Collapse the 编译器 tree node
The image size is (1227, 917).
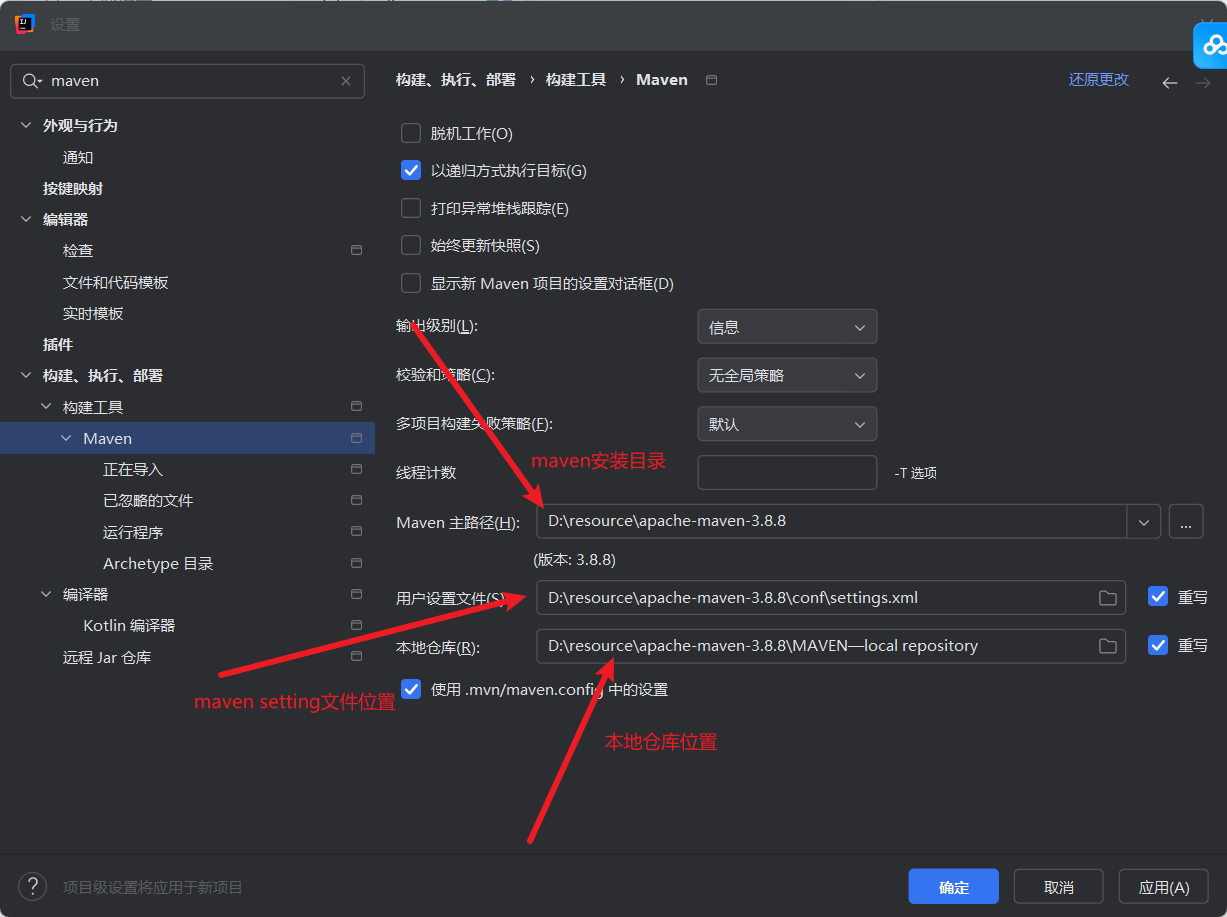coord(46,594)
